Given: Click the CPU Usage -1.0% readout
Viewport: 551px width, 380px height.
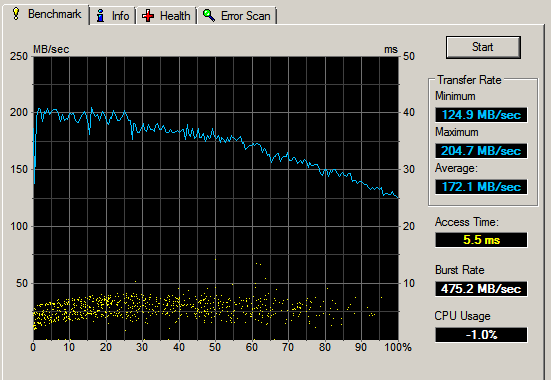Looking at the screenshot, I should (x=481, y=335).
